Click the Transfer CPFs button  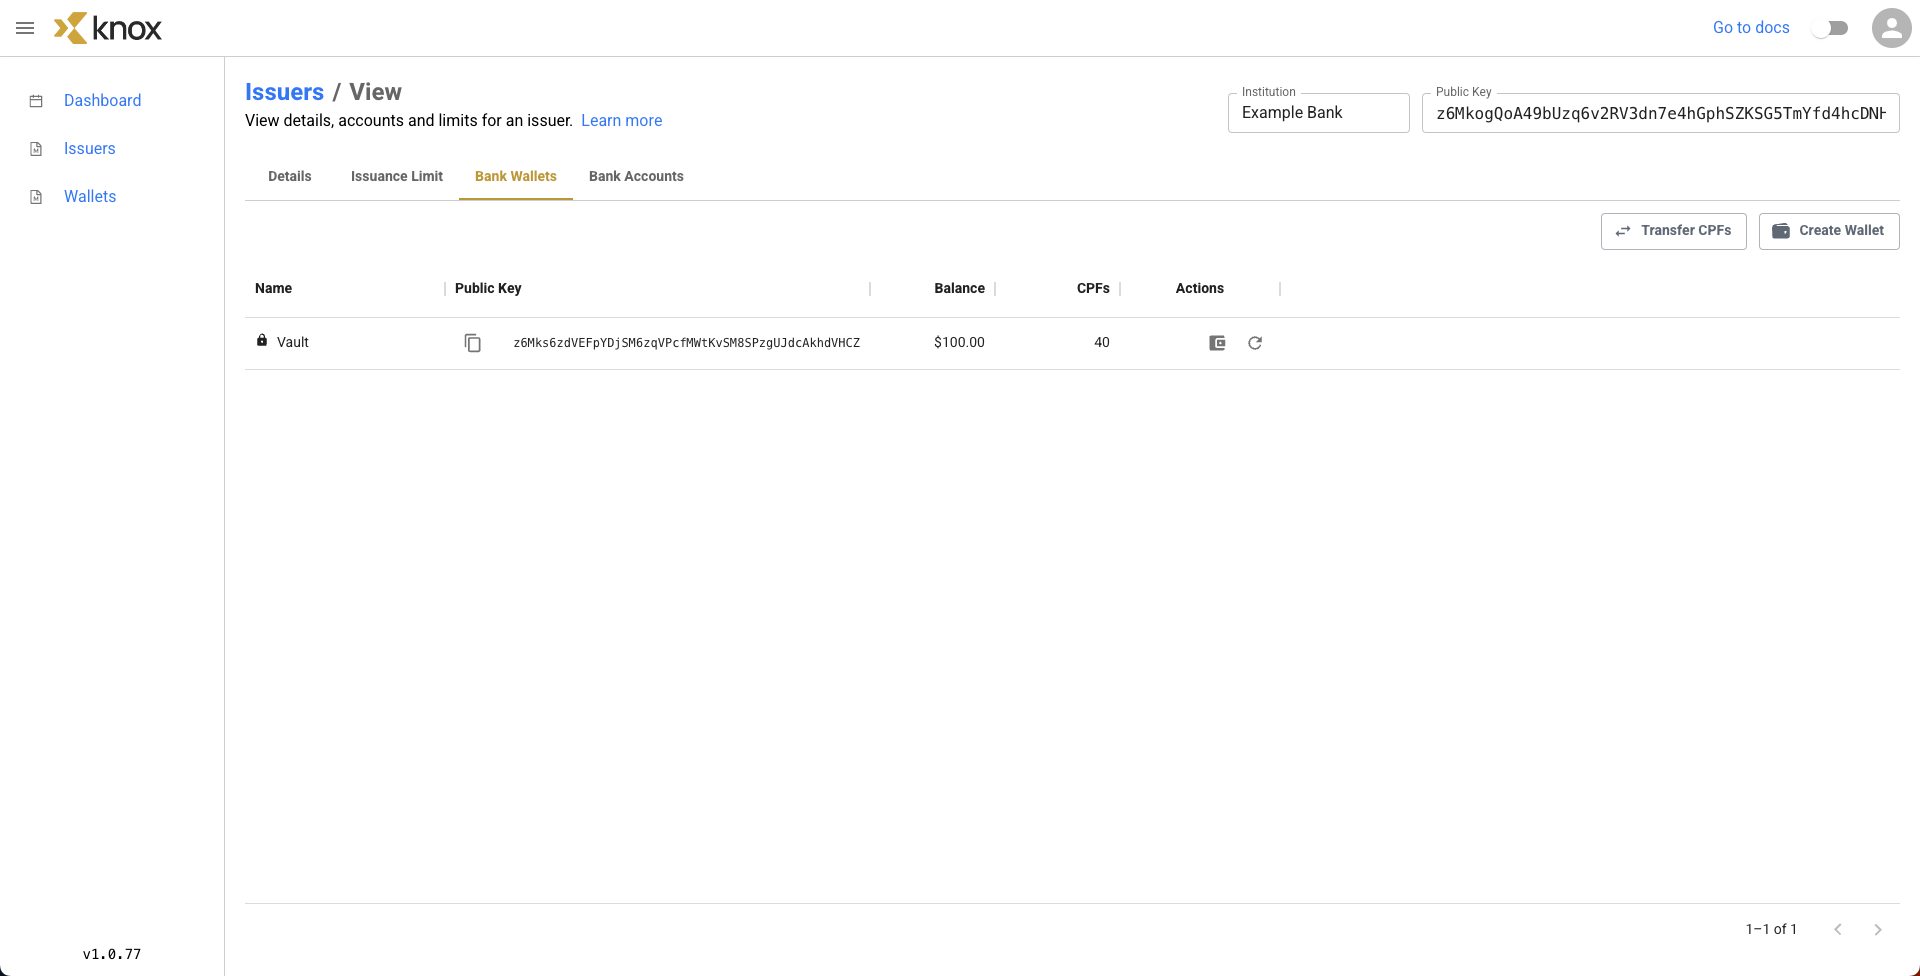(1673, 231)
